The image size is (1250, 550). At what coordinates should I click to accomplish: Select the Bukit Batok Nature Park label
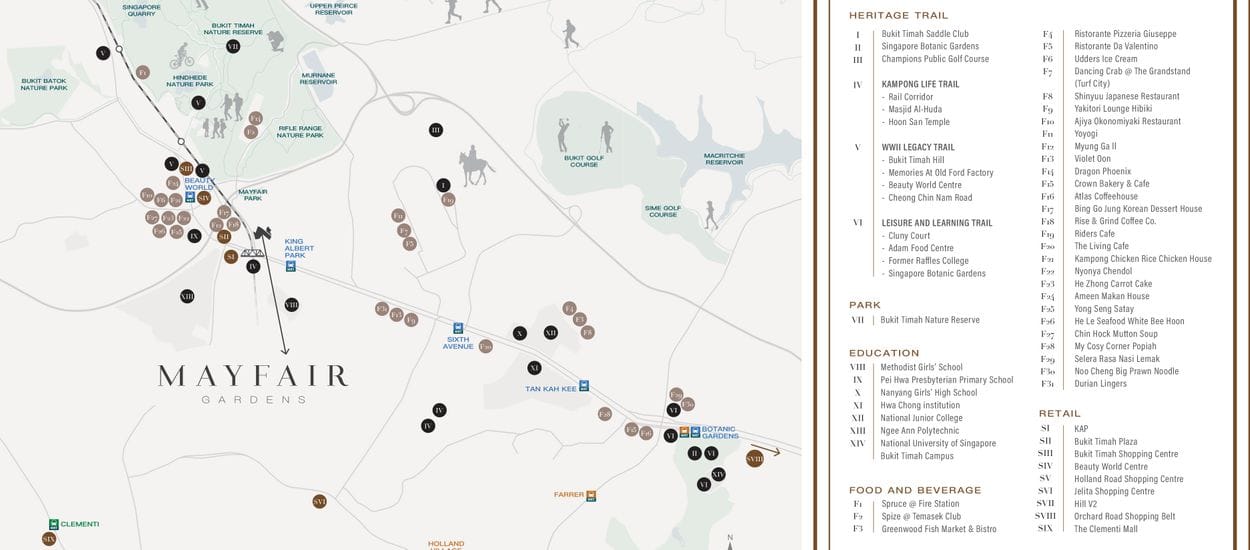point(44,84)
